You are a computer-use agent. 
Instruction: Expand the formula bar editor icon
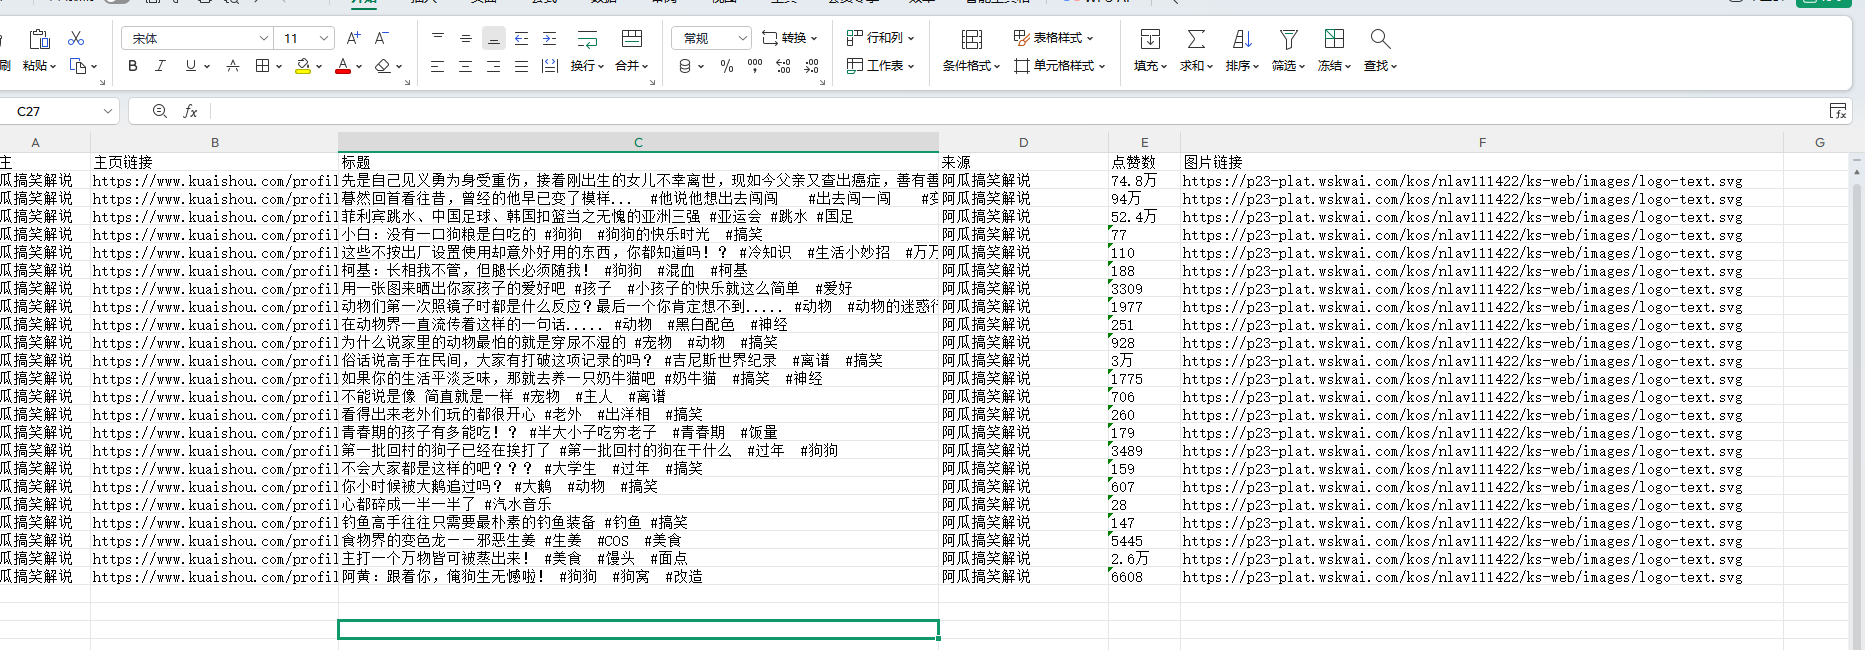(x=1838, y=111)
